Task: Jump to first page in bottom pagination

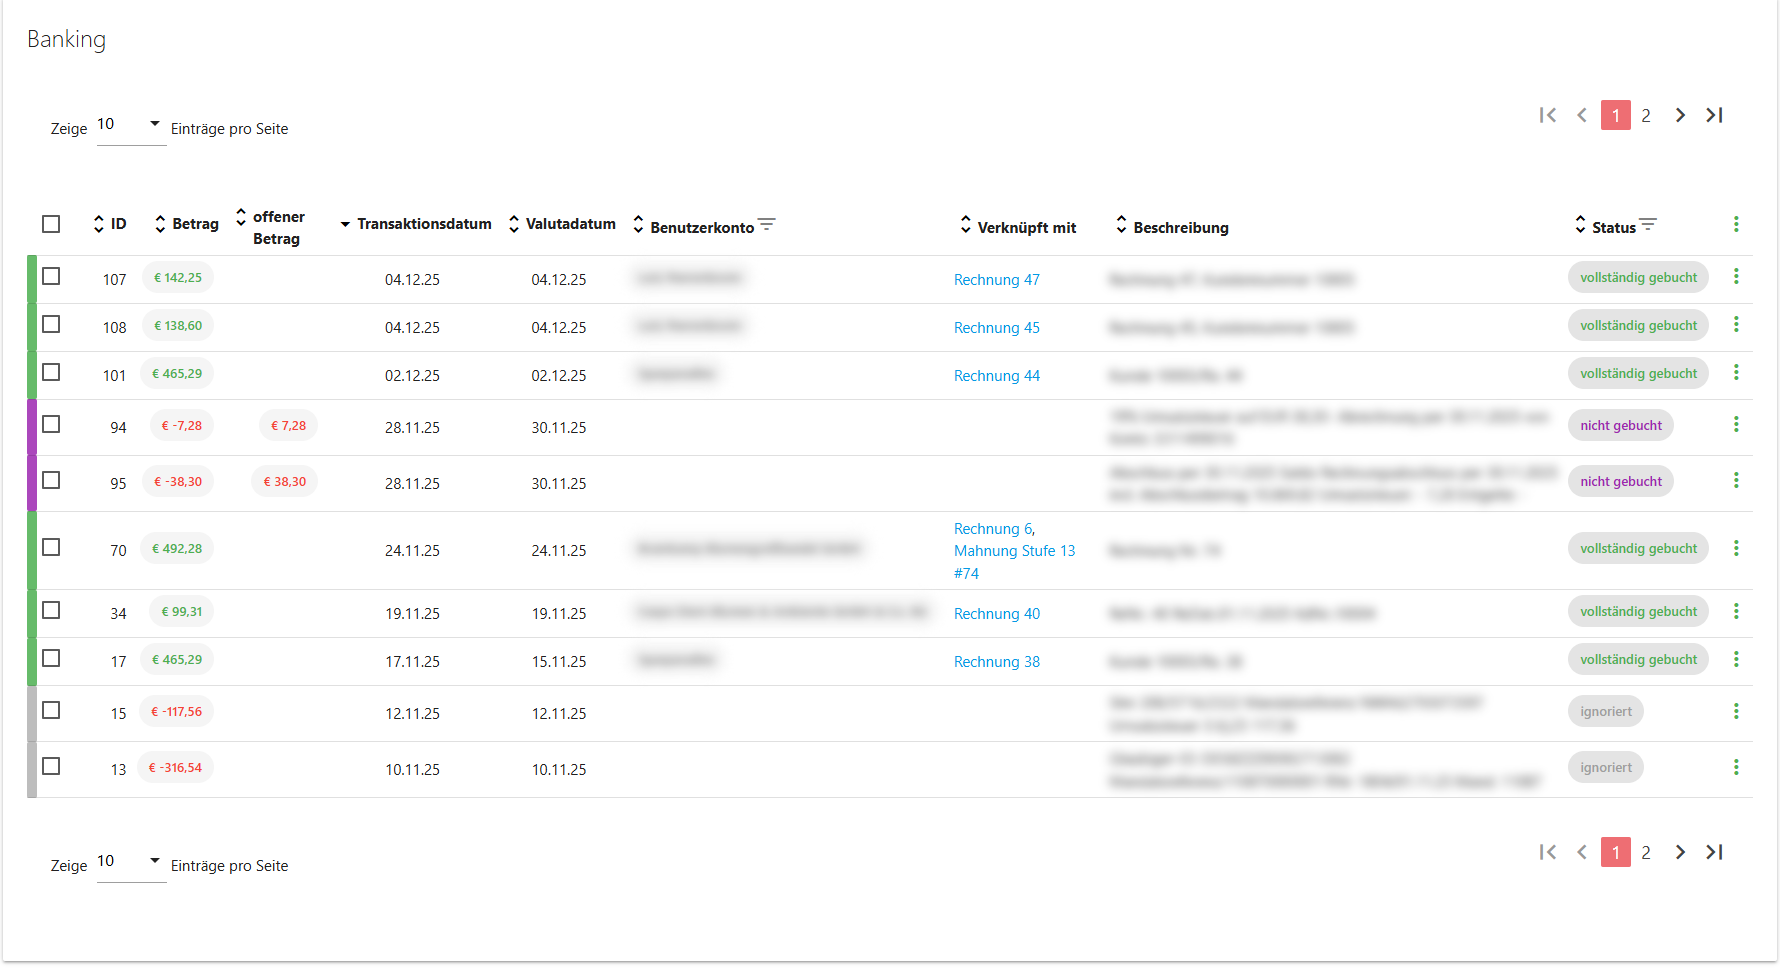Action: pyautogui.click(x=1548, y=853)
